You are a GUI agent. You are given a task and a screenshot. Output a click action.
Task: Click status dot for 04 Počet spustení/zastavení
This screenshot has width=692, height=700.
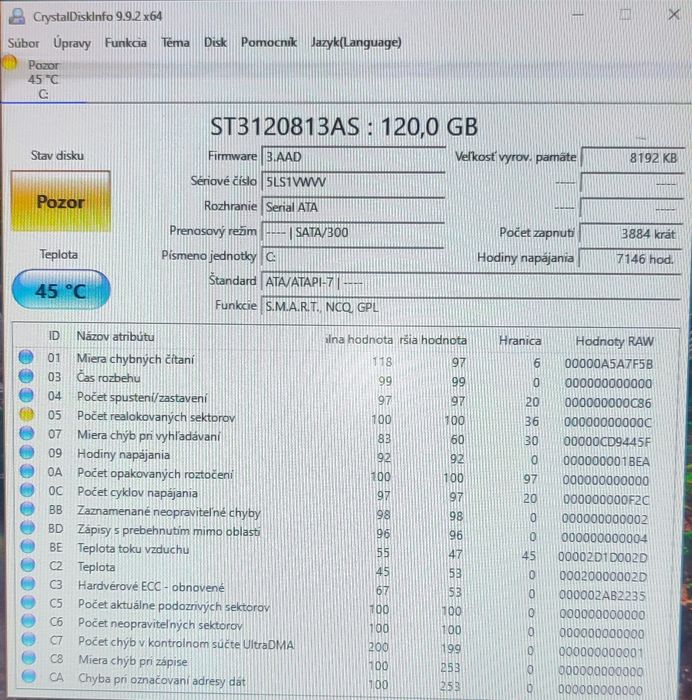click(x=26, y=395)
